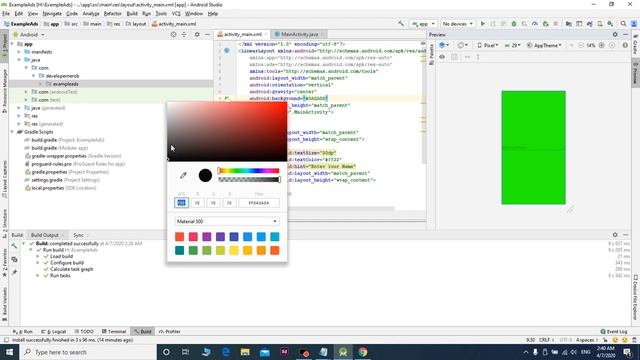The image size is (640, 360).
Task: Open Cortana circle icon in taskbar
Action: pyautogui.click(x=166, y=352)
